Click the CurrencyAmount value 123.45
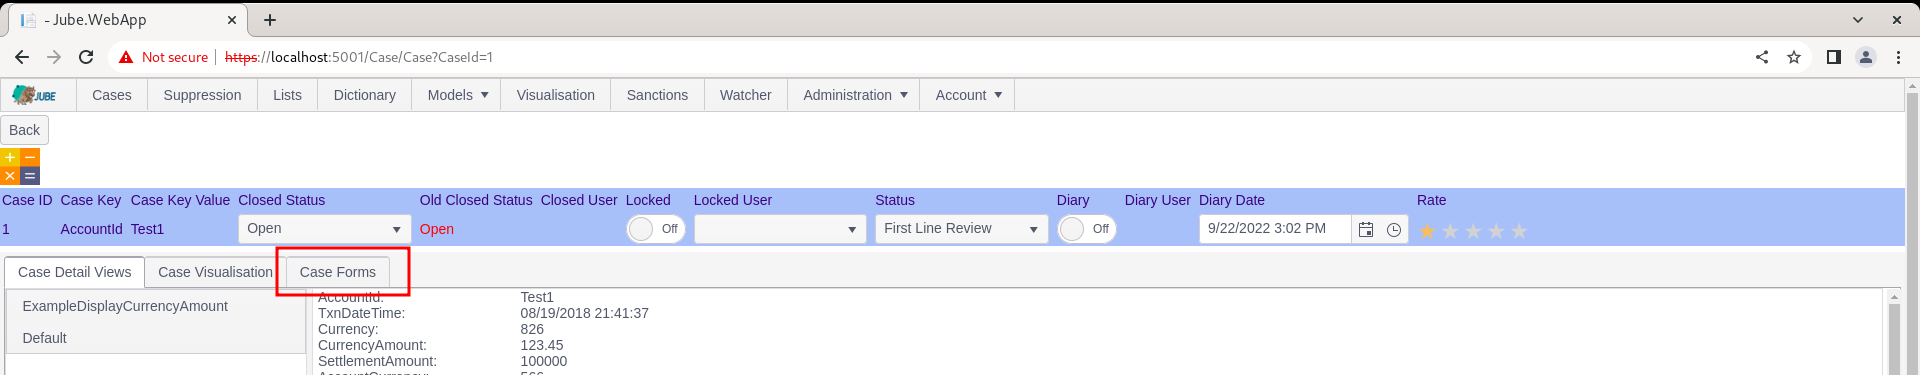Viewport: 1920px width, 375px height. (x=542, y=345)
